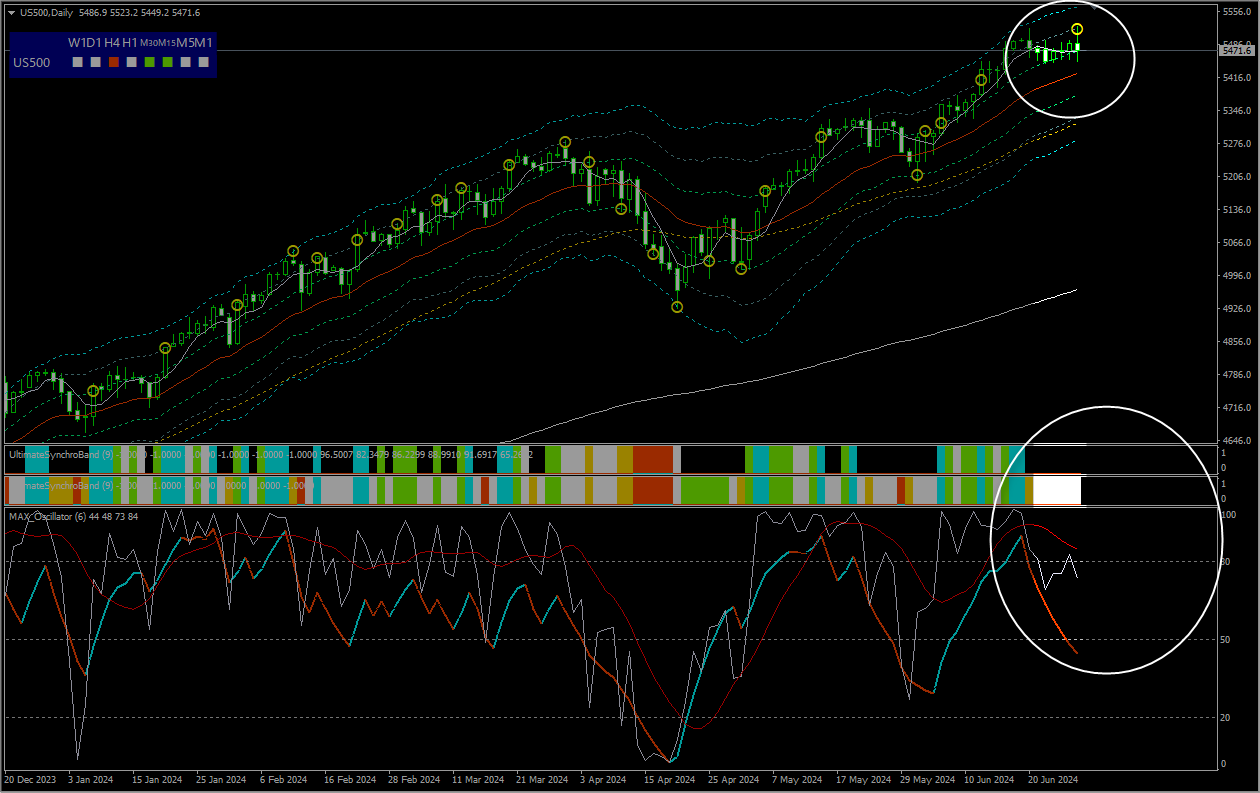Click the green M15 trend square for US500

[x=167, y=62]
